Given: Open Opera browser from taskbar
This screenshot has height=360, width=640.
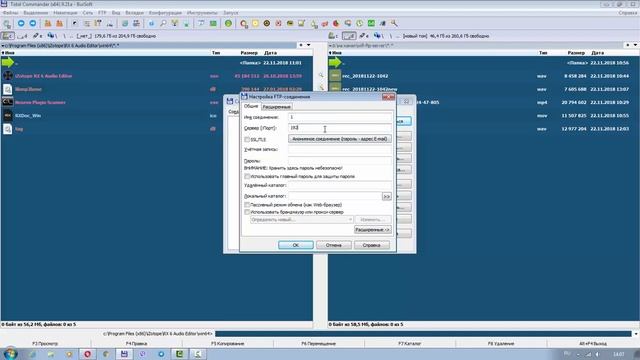Looking at the screenshot, I should point(87,354).
